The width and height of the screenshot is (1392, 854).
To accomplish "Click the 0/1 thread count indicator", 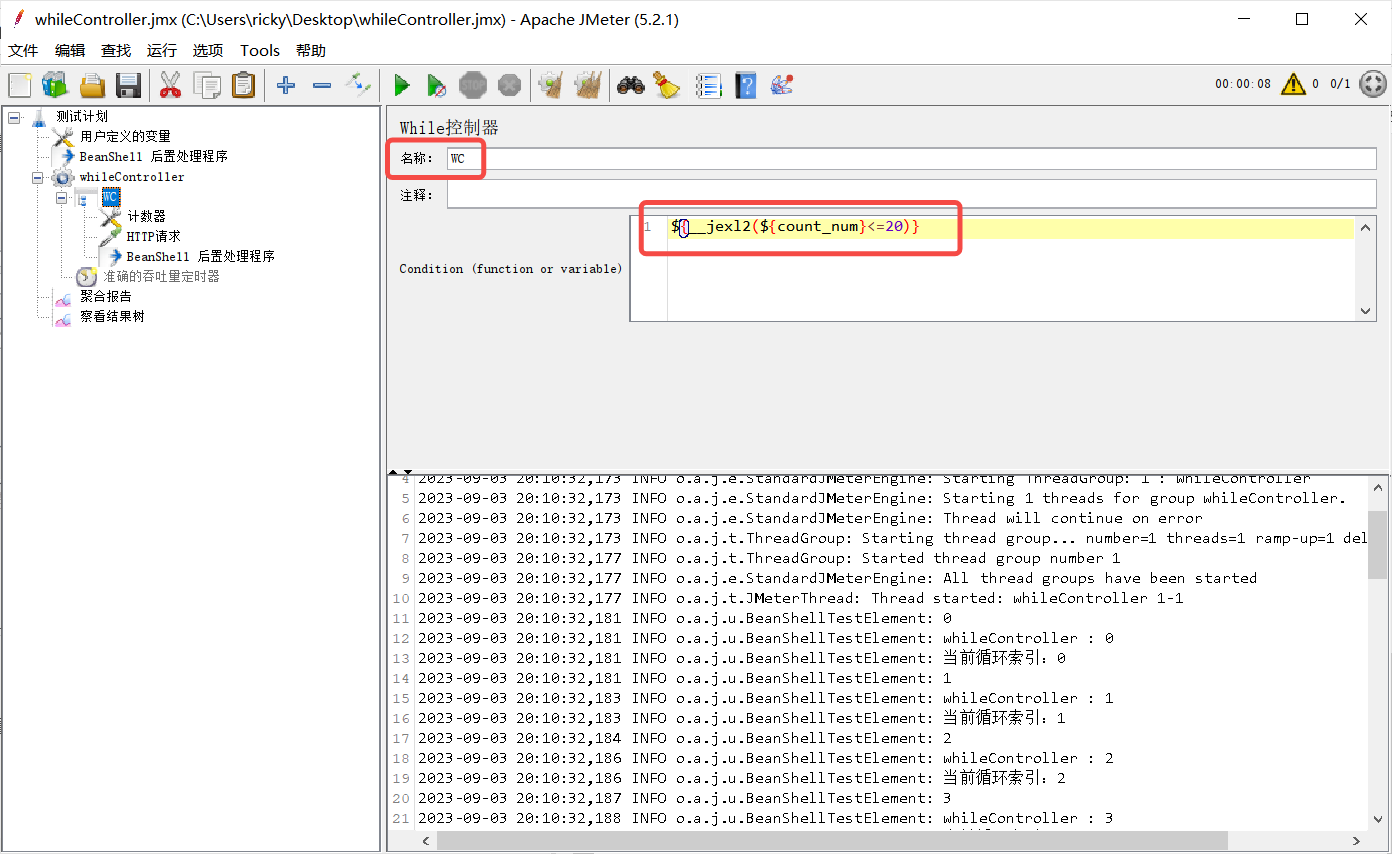I will 1340,84.
